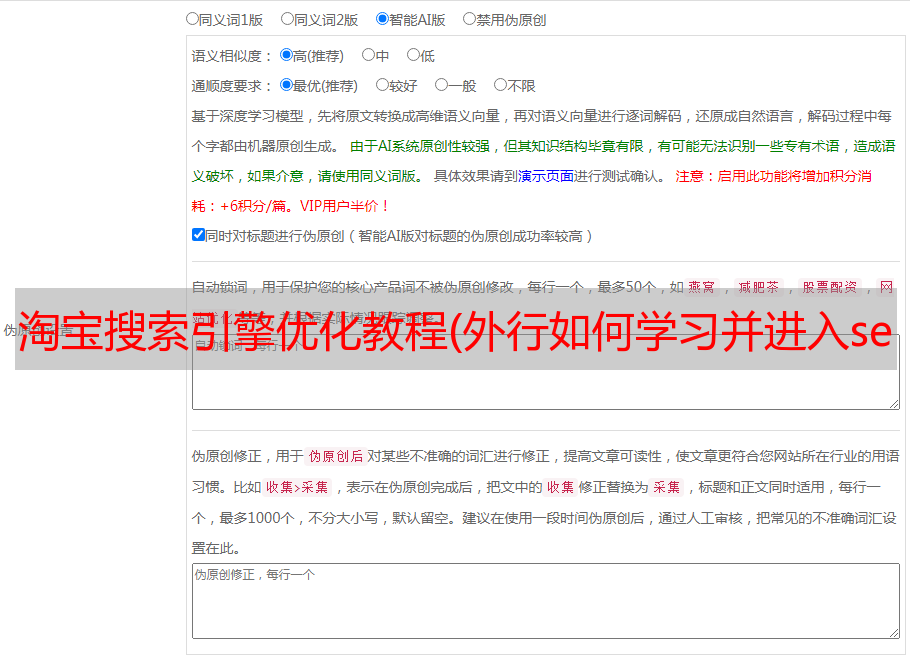This screenshot has height=658, width=911.
Task: Click the red 注意：启用此功能将增加积分消耗 notice
Action: pos(773,176)
